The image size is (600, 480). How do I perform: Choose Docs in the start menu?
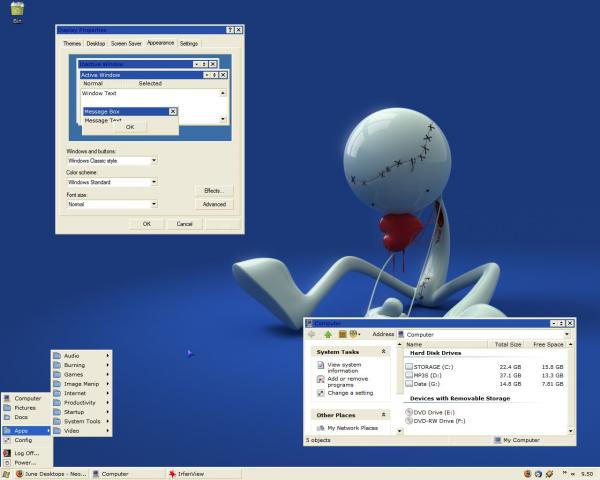point(26,417)
